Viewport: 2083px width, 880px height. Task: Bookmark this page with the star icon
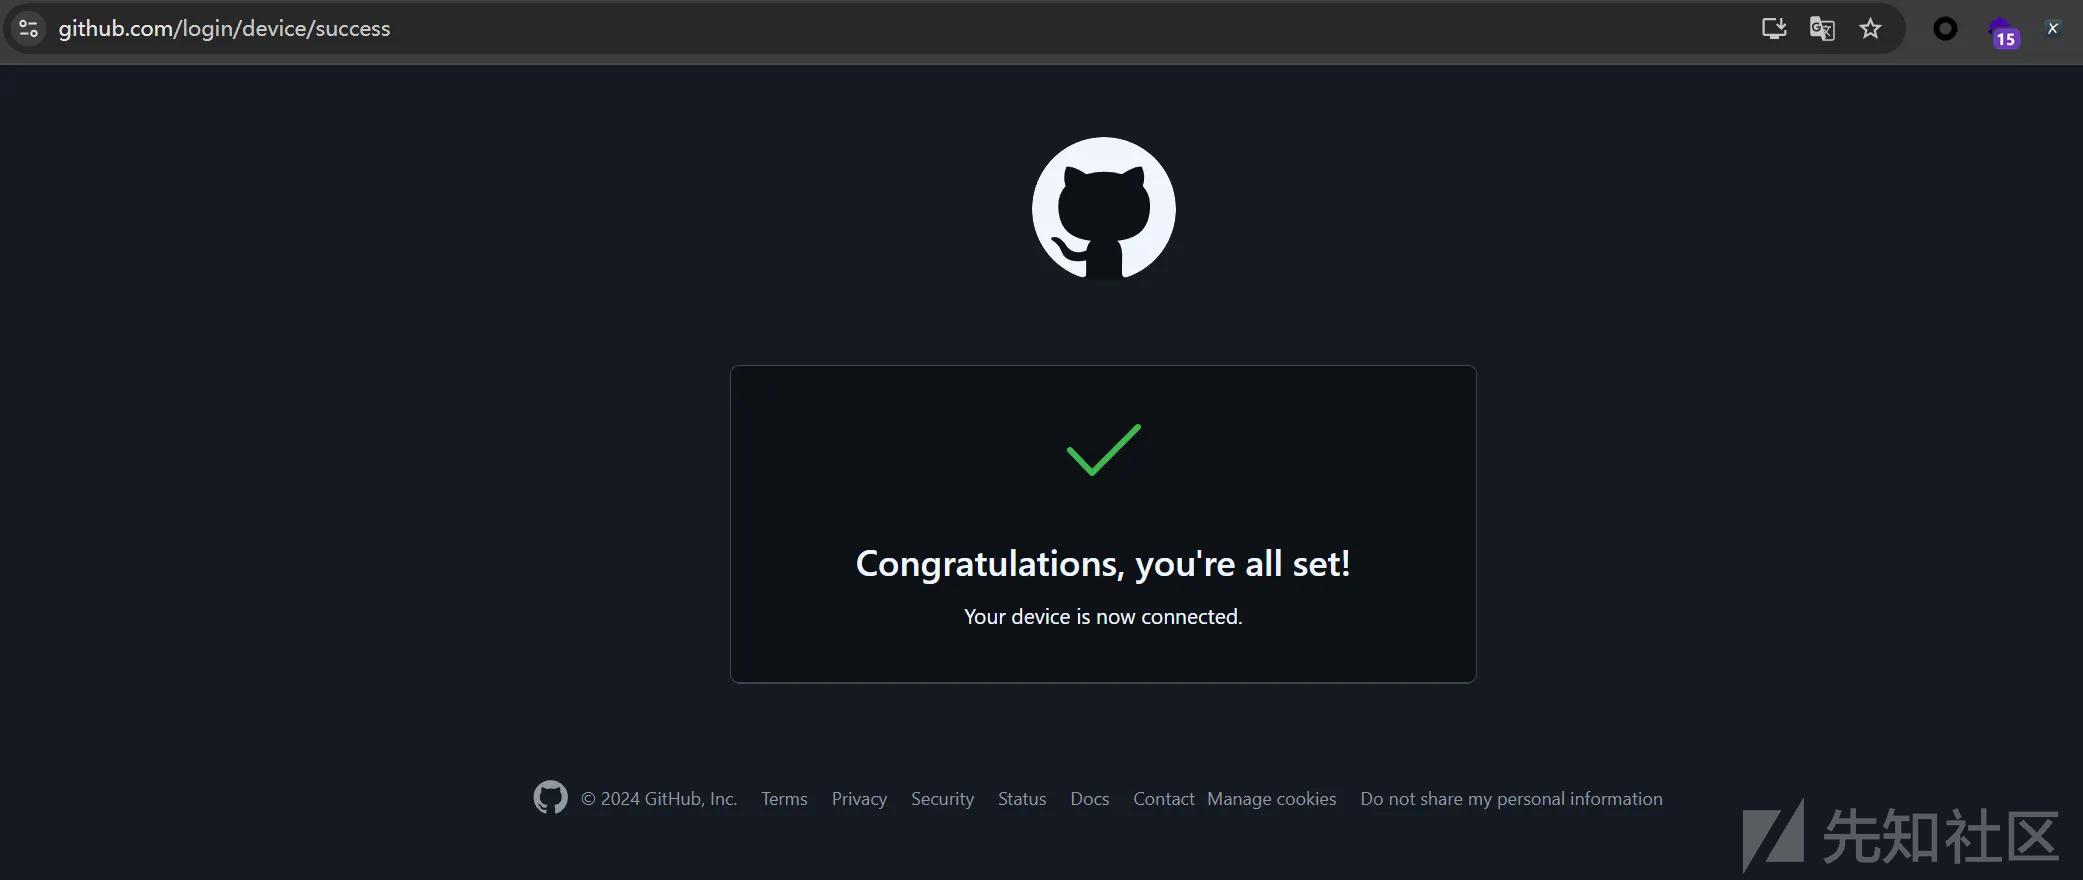[1871, 29]
